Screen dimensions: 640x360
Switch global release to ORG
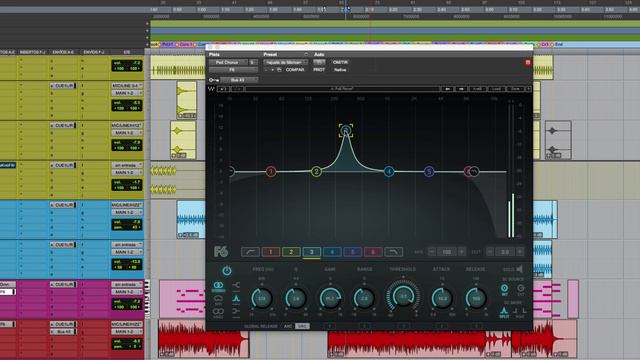click(x=302, y=326)
